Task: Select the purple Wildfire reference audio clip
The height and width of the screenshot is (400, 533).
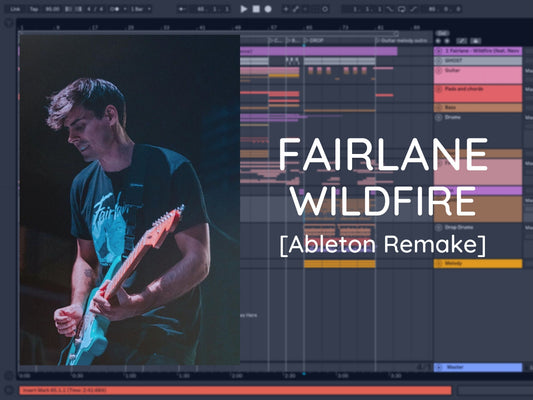Action: click(319, 51)
